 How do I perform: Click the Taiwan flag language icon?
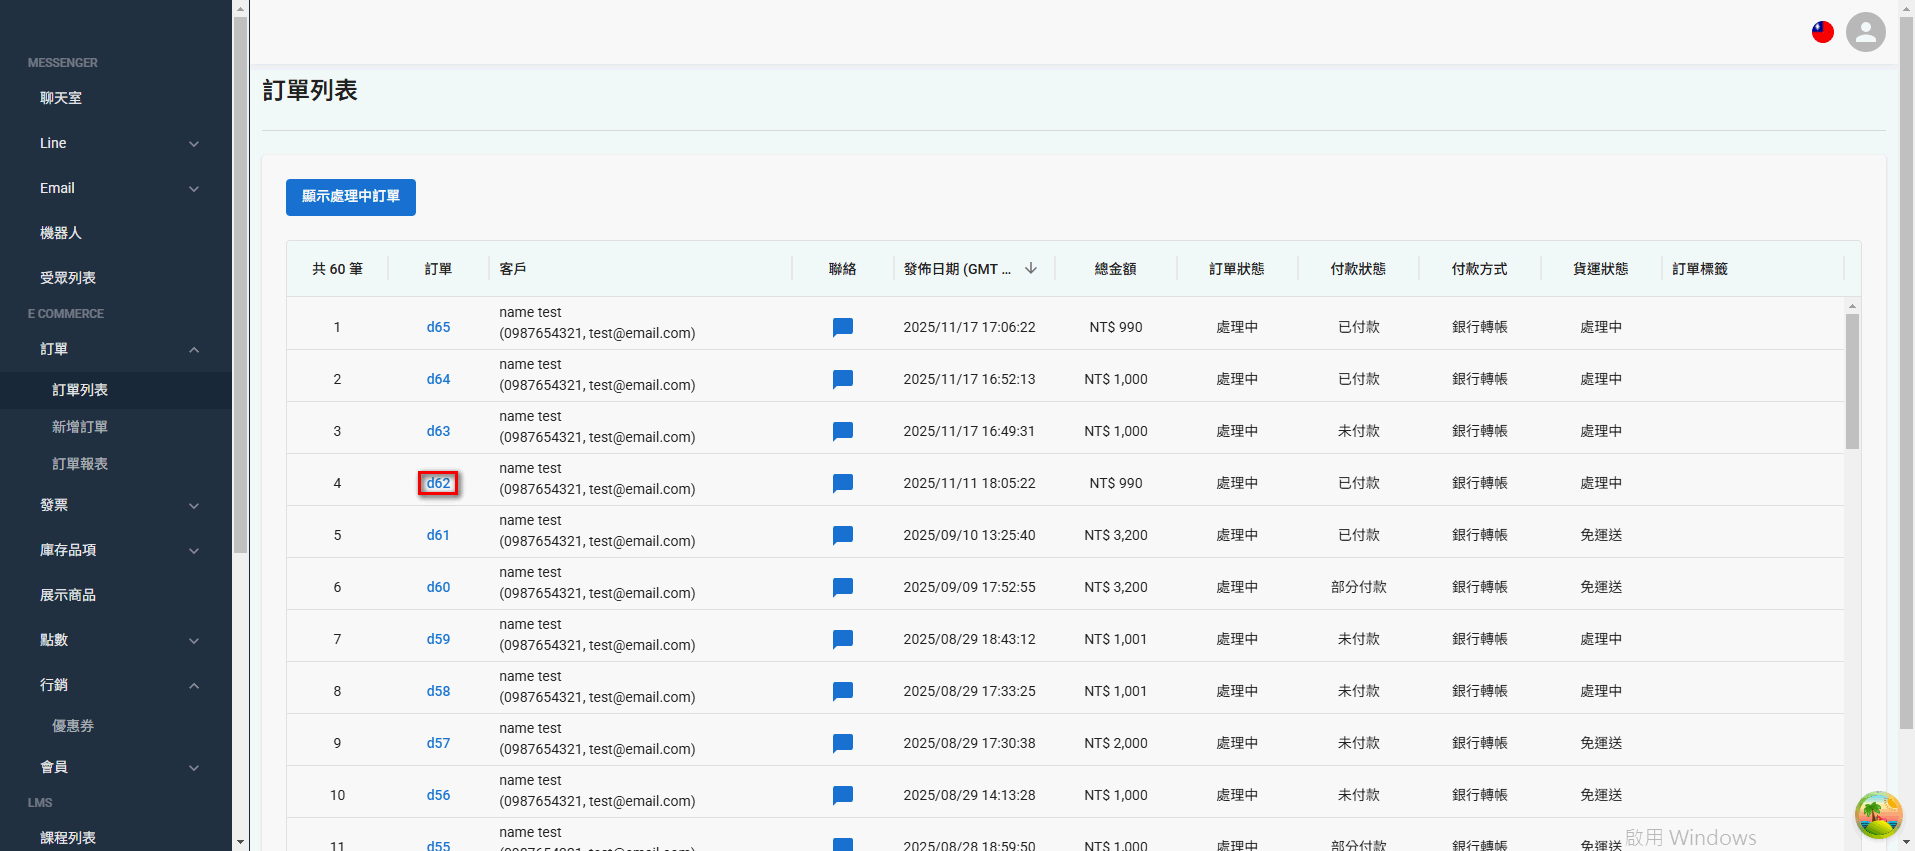pos(1822,32)
